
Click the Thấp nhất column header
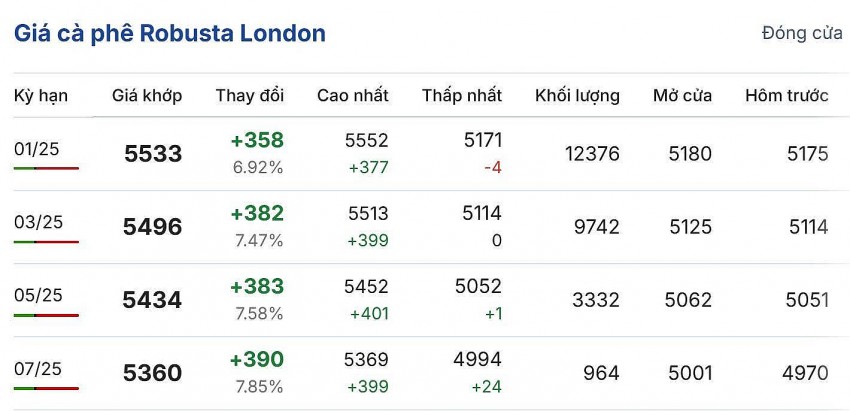pos(462,96)
